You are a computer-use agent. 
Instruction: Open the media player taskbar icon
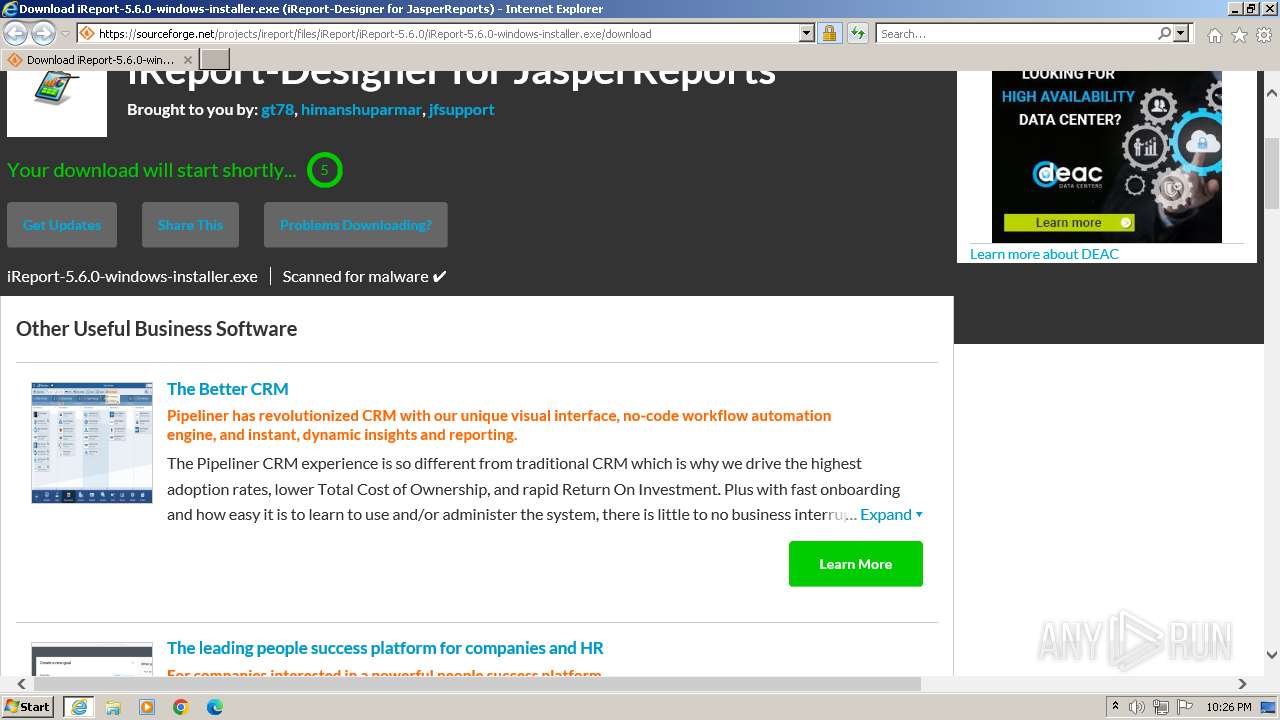tap(147, 707)
